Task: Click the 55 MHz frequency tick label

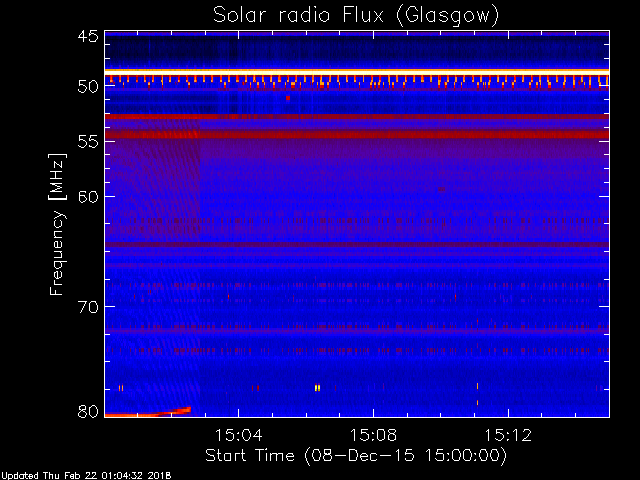Action: pyautogui.click(x=88, y=142)
